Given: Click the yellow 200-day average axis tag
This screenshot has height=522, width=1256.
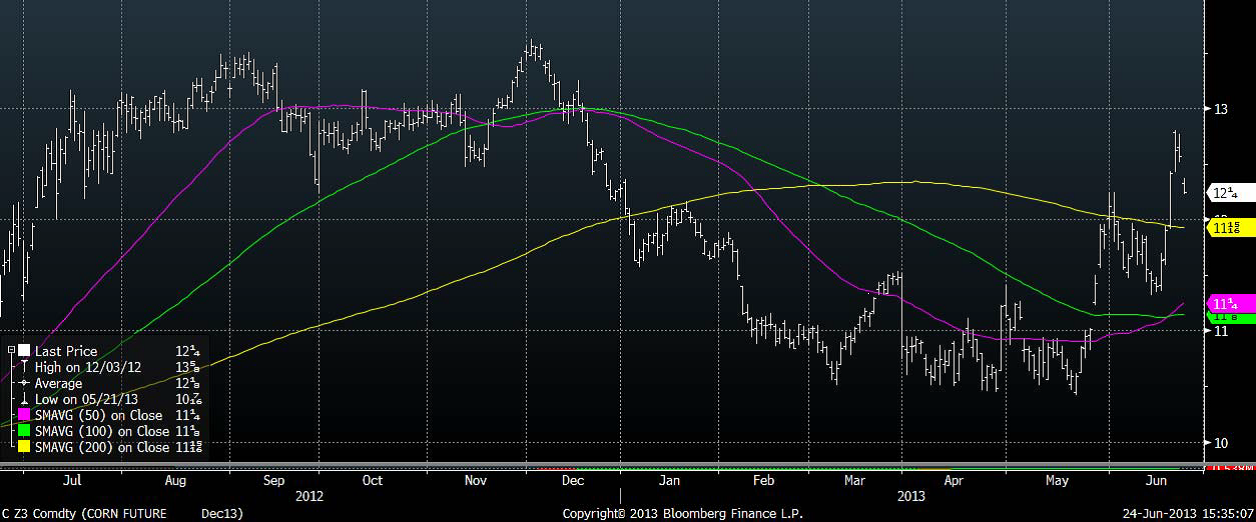Looking at the screenshot, I should (1225, 228).
